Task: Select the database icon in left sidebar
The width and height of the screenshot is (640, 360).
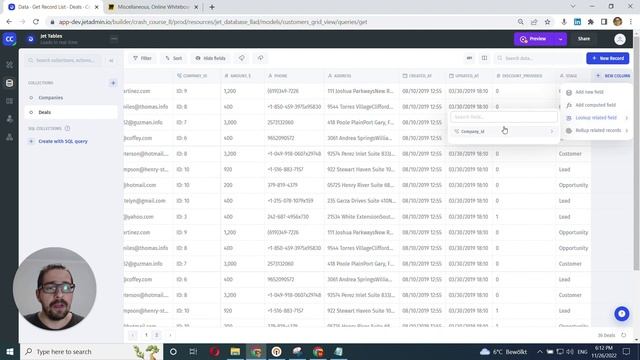Action: tap(9, 83)
